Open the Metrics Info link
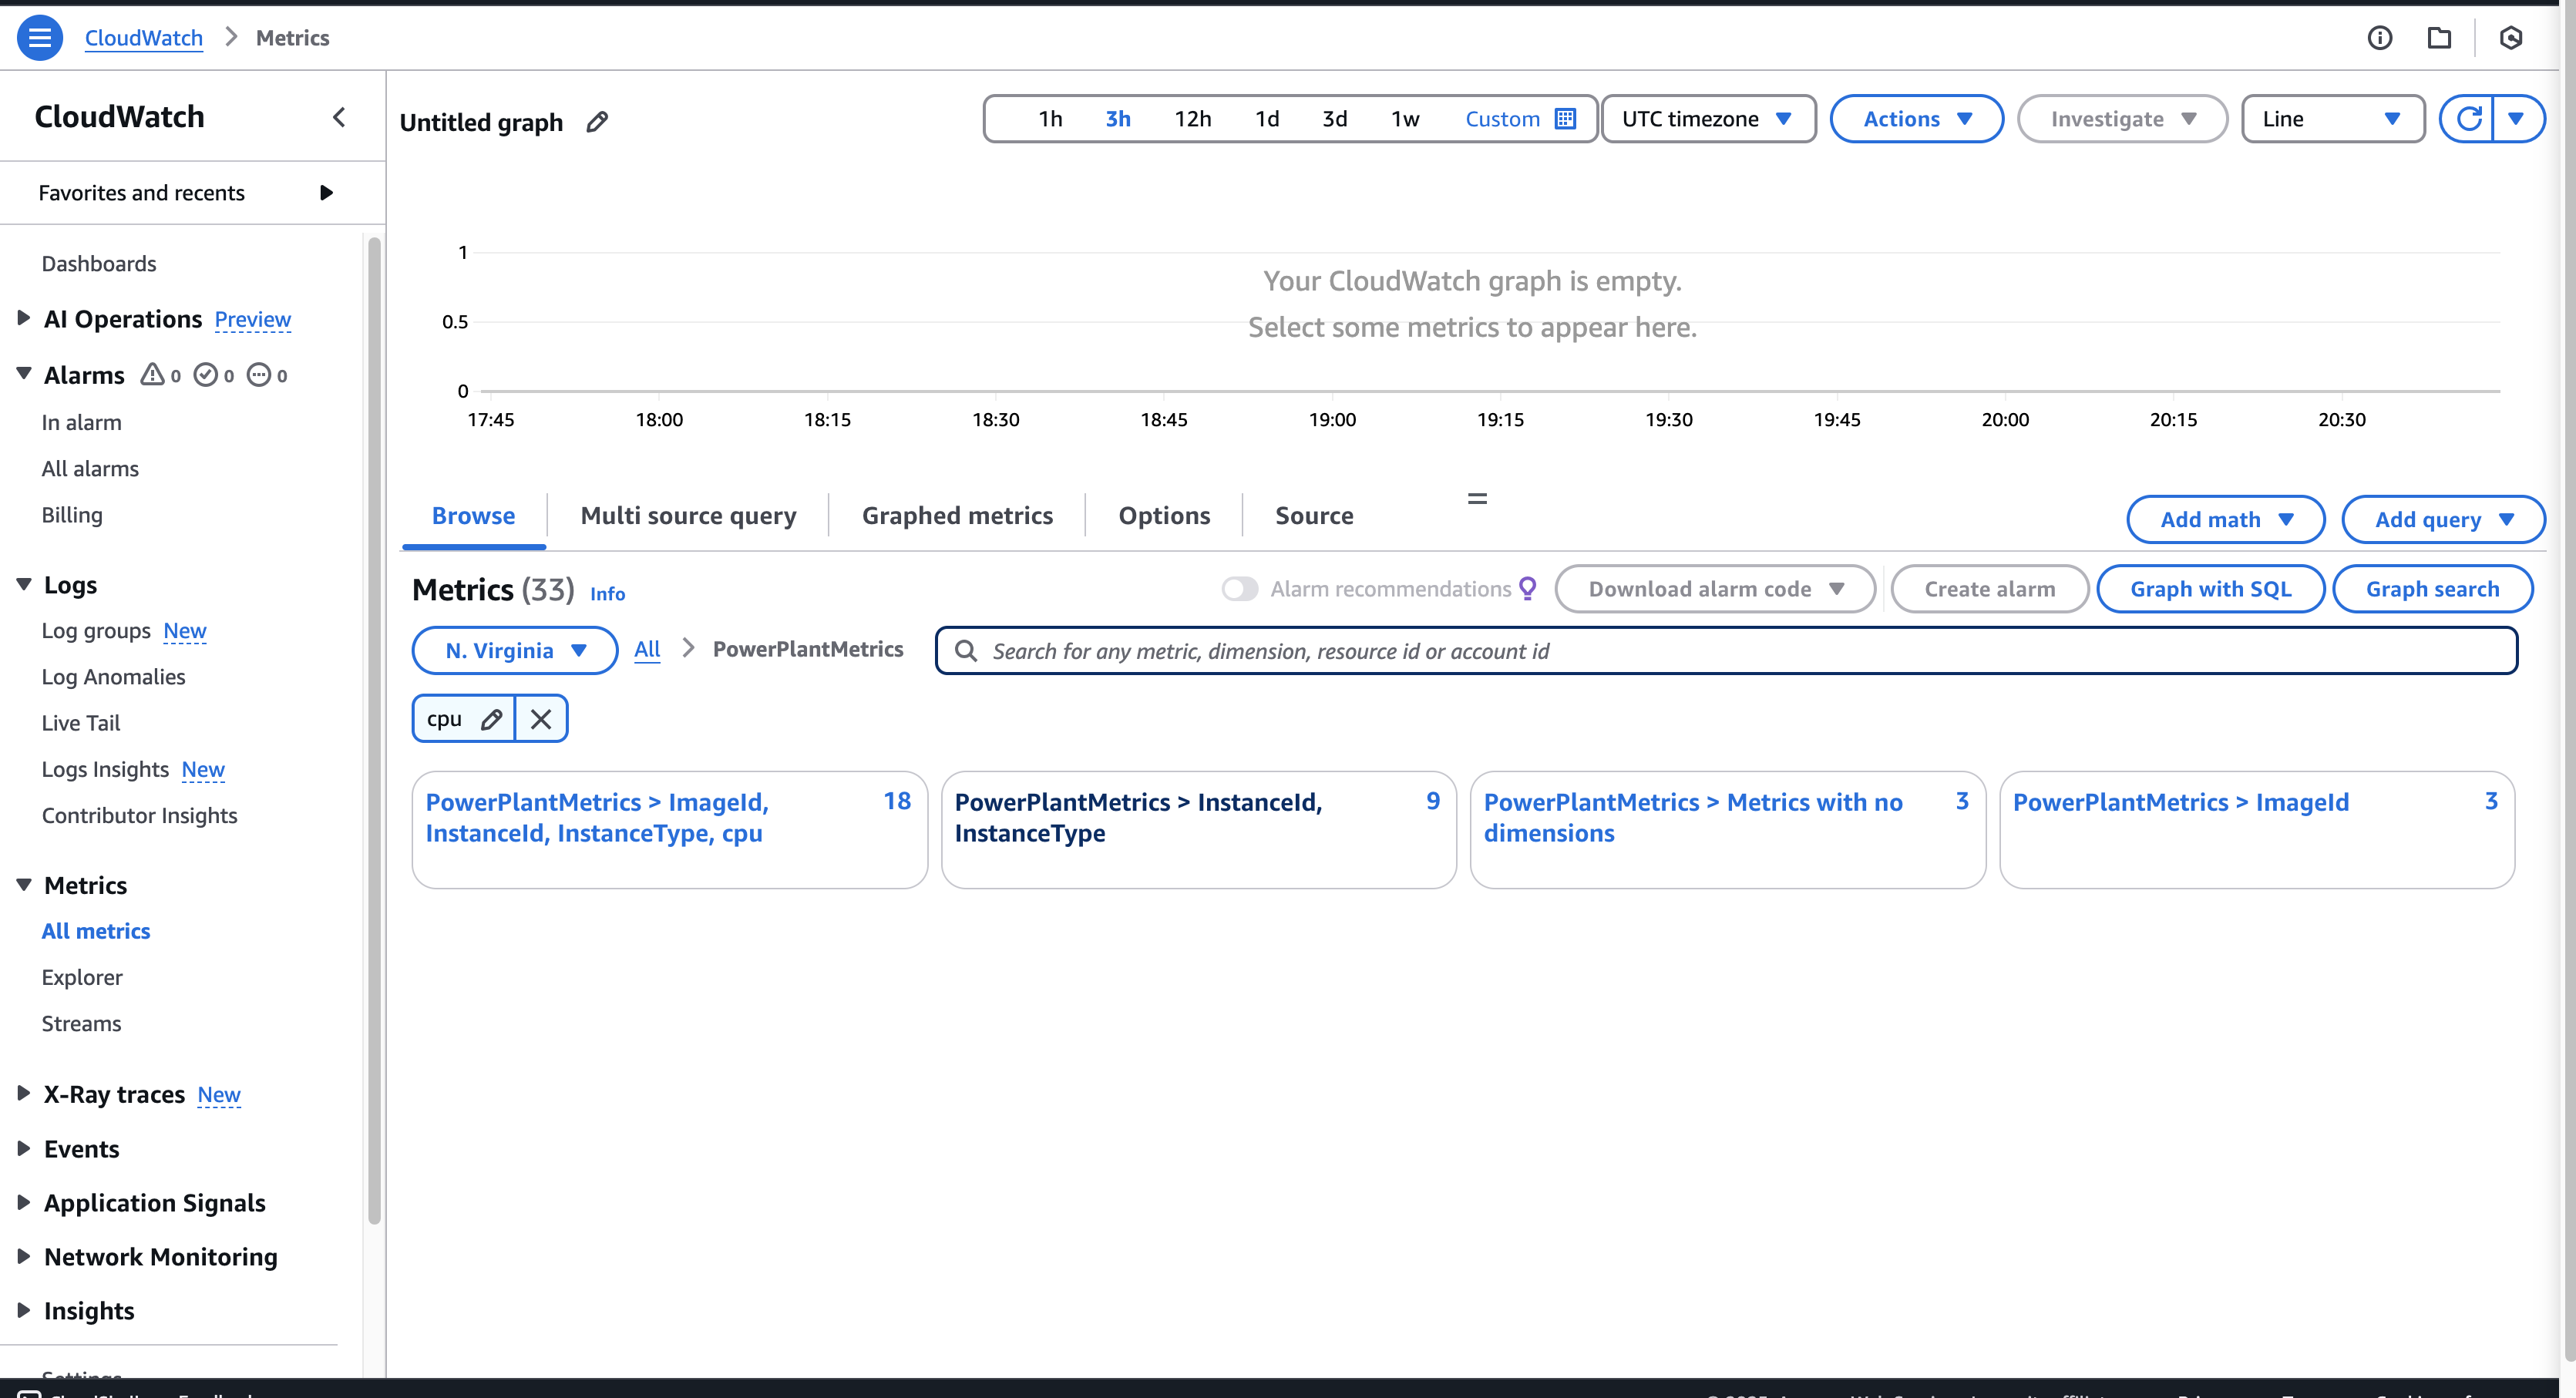2576x1398 pixels. (x=607, y=593)
